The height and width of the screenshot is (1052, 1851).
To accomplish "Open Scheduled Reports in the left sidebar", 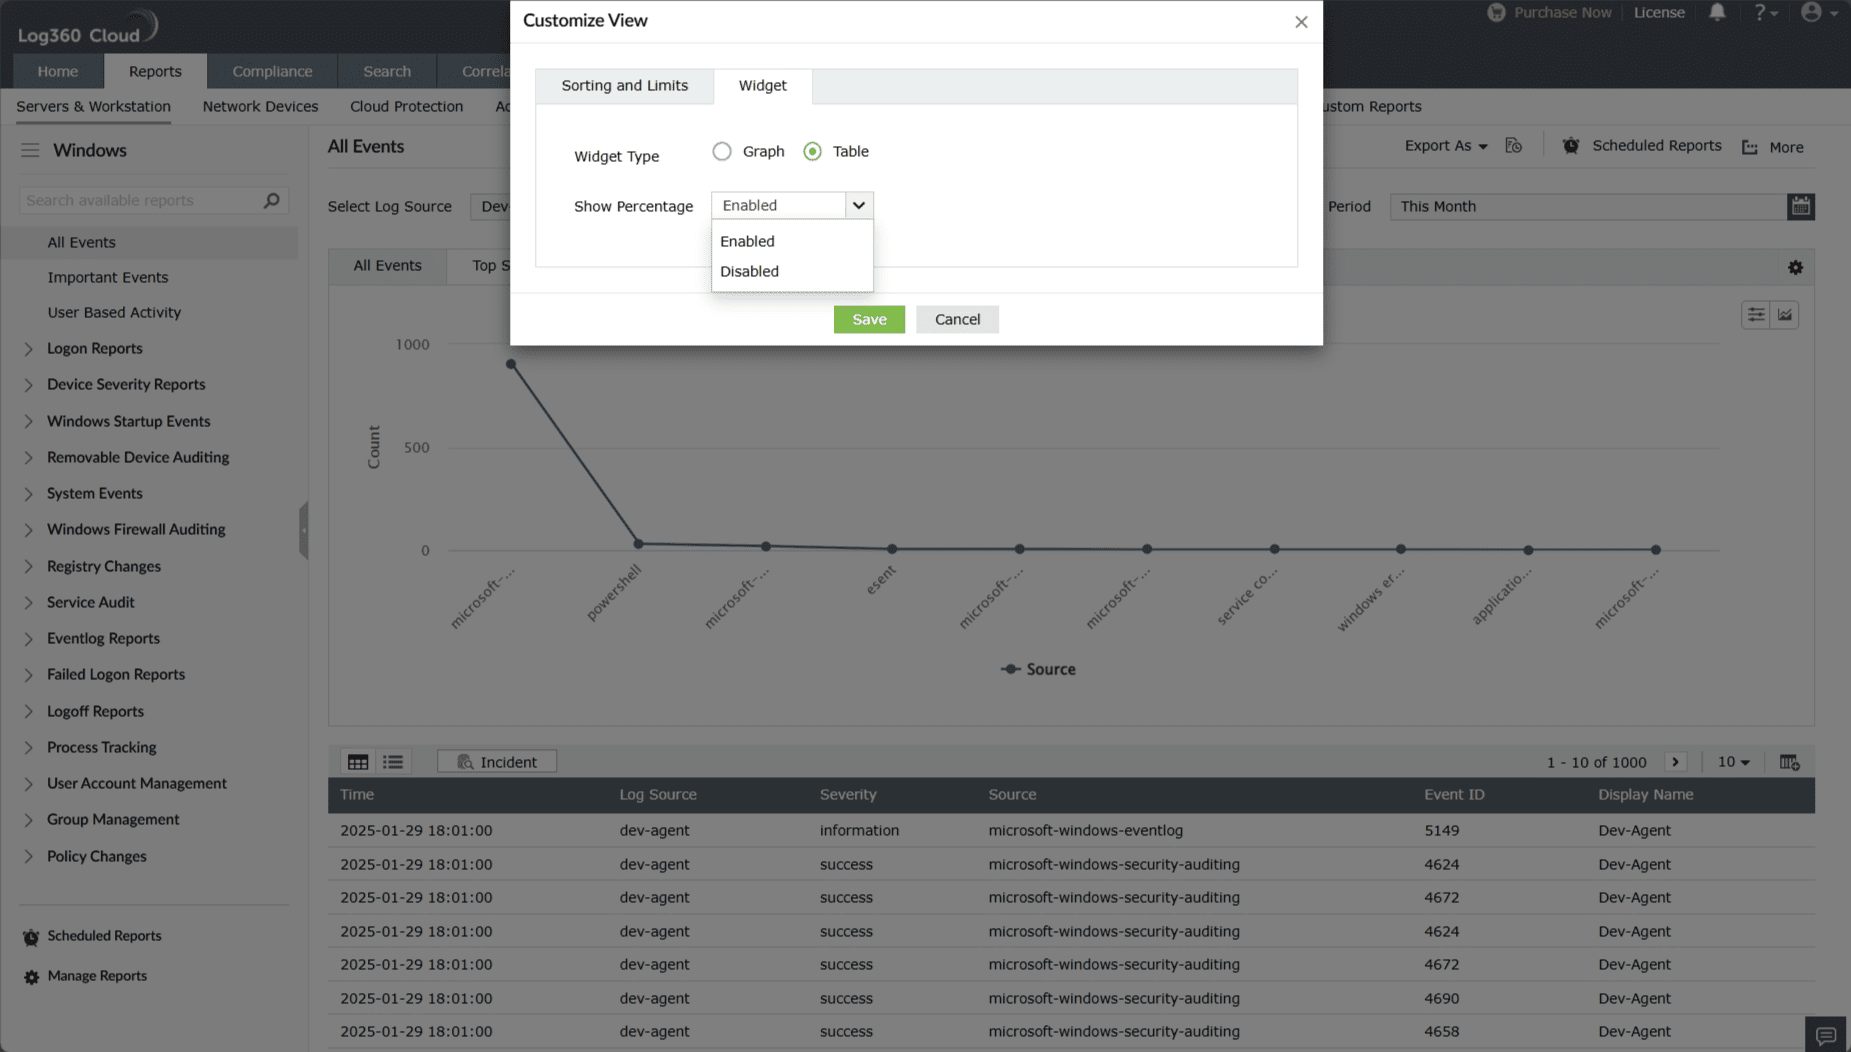I will (104, 936).
